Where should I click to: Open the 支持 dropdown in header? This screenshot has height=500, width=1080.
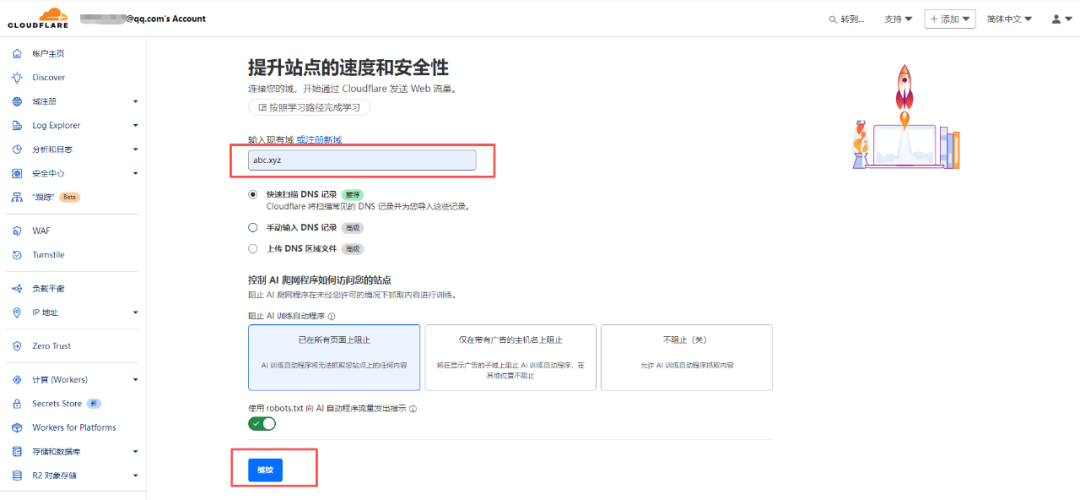tap(898, 19)
